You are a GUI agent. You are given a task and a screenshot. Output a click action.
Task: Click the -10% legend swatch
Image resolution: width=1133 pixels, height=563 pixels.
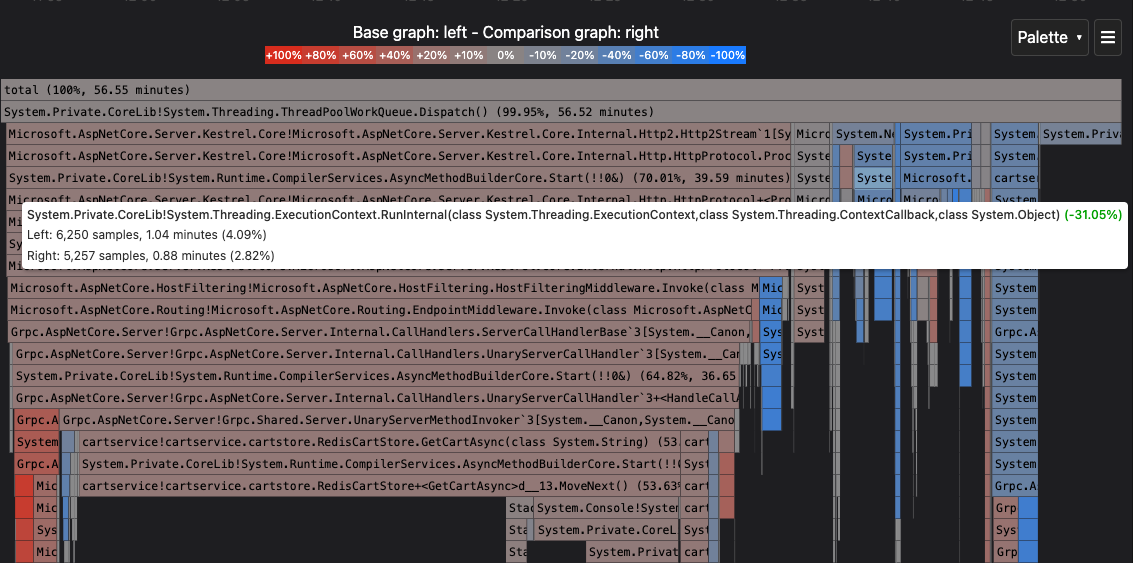click(543, 56)
